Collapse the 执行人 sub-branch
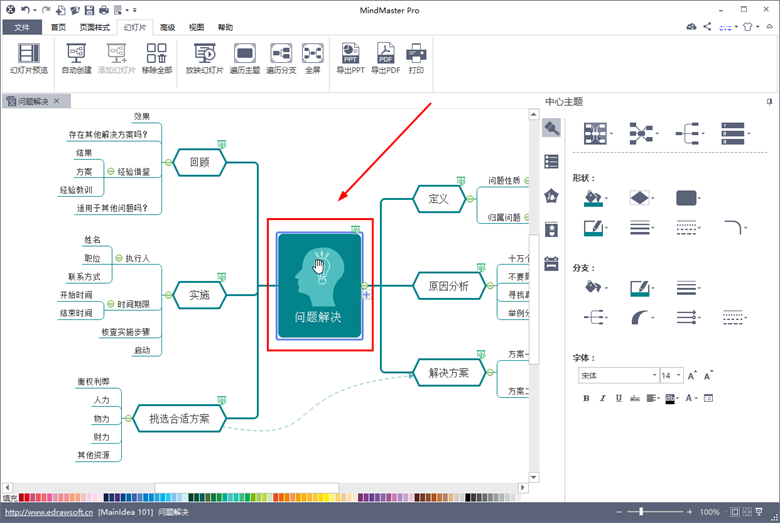Screen dimensions: 780x523 (x=119, y=258)
